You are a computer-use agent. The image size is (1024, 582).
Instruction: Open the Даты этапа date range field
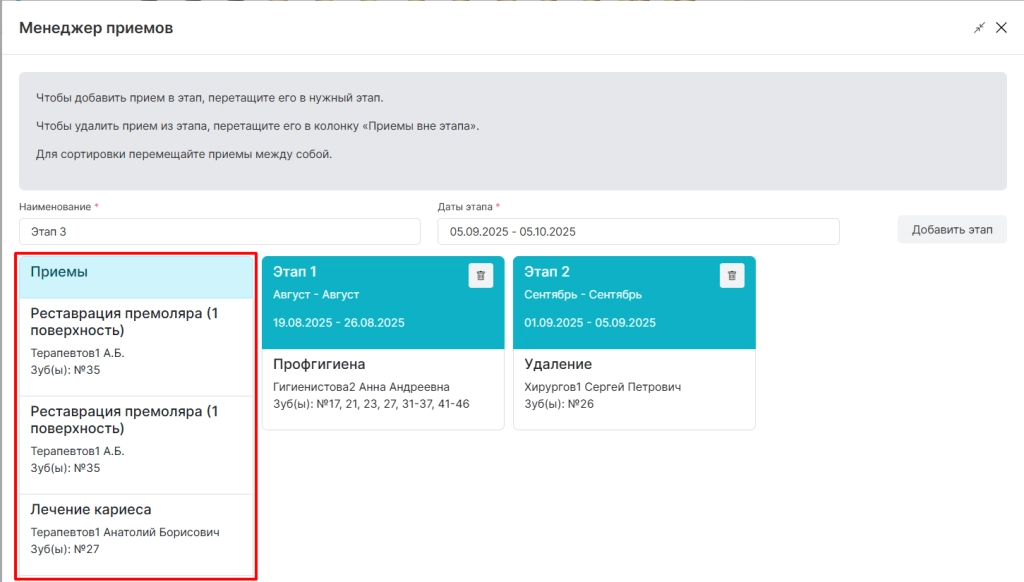[638, 232]
